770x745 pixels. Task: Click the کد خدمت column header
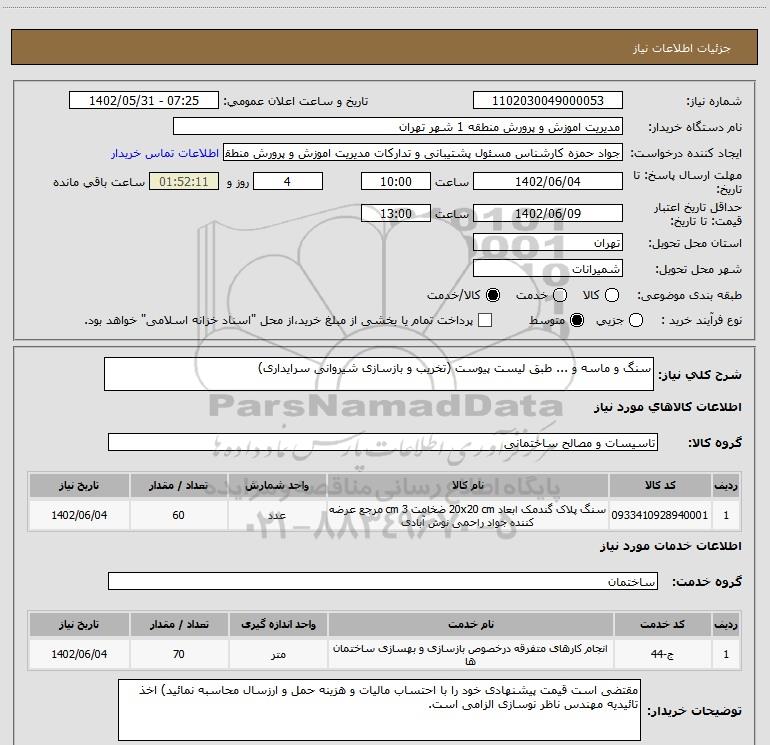662,624
